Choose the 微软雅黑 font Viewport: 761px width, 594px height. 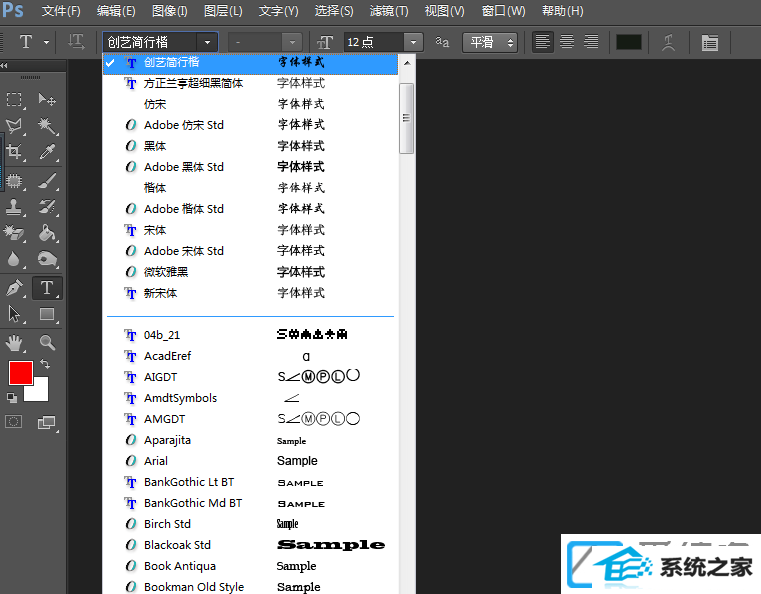point(250,272)
